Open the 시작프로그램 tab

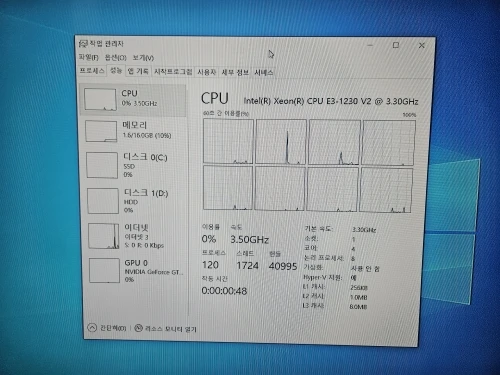coord(173,72)
